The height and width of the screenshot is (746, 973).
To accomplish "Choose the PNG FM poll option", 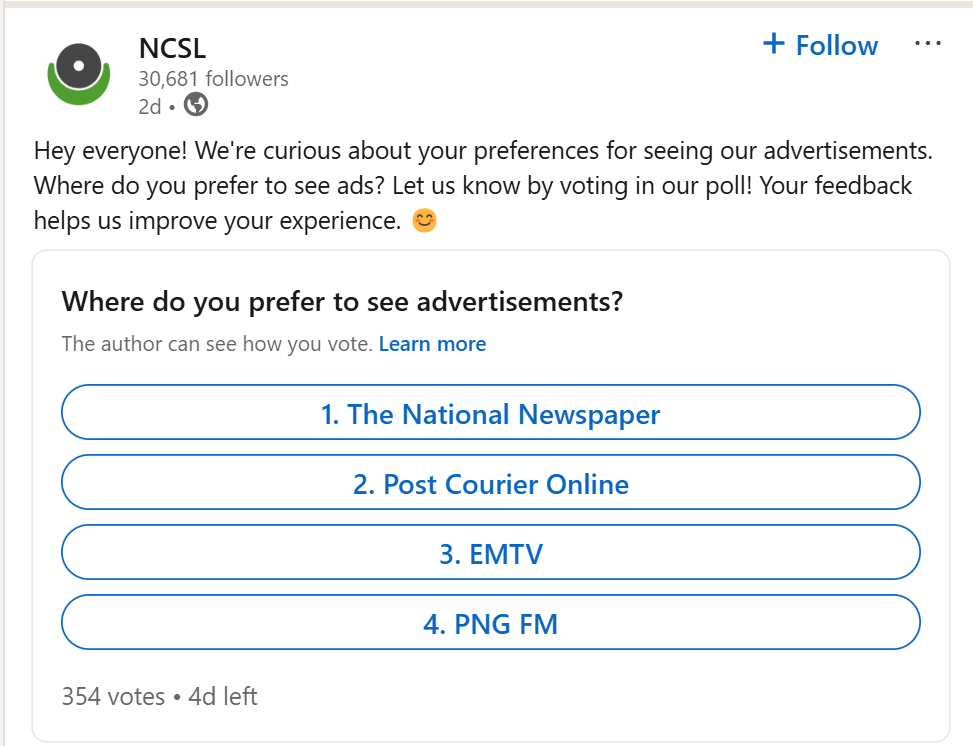I will click(x=491, y=623).
